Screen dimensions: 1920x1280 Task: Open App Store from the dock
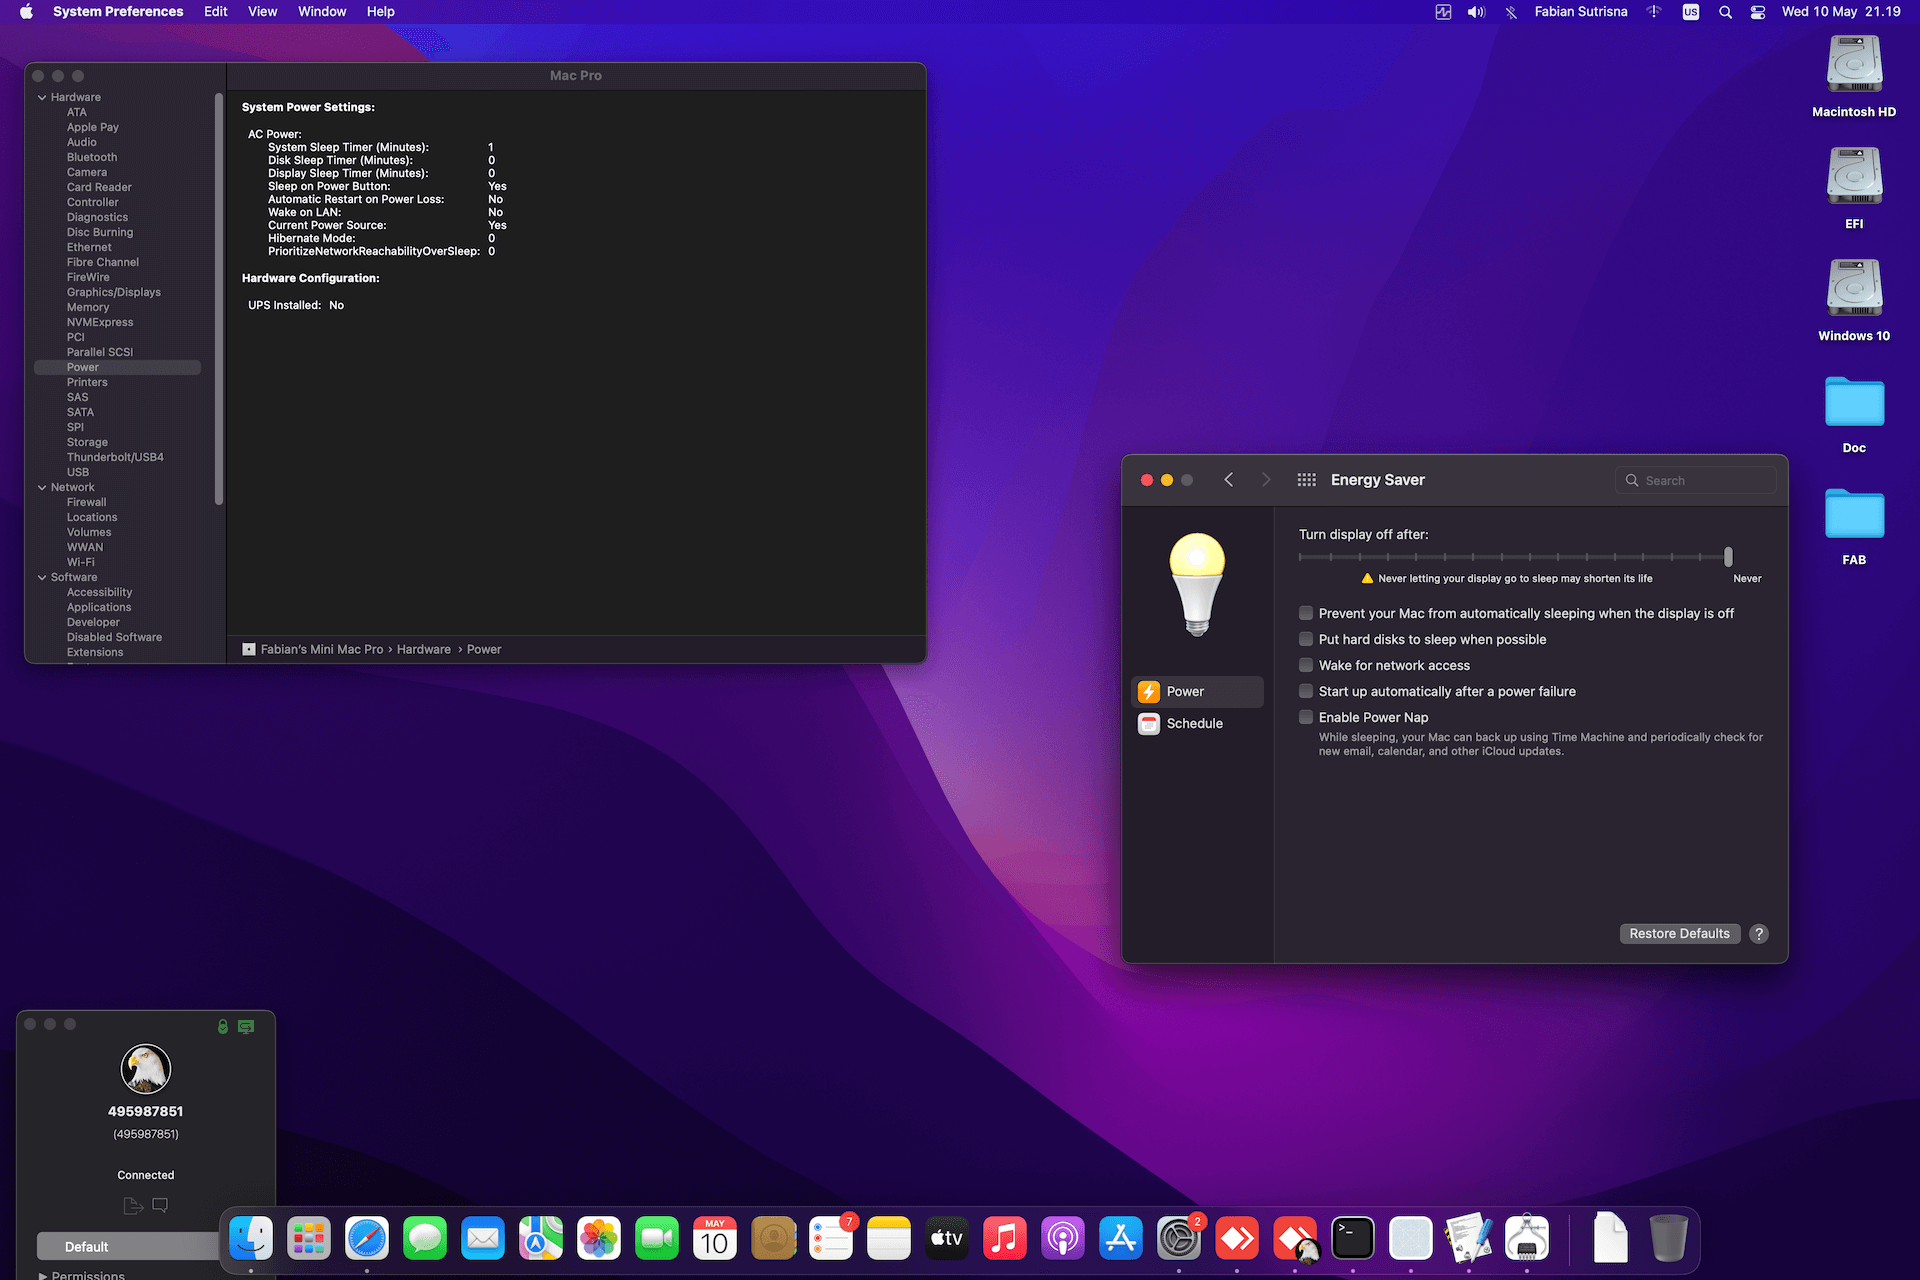tap(1121, 1239)
